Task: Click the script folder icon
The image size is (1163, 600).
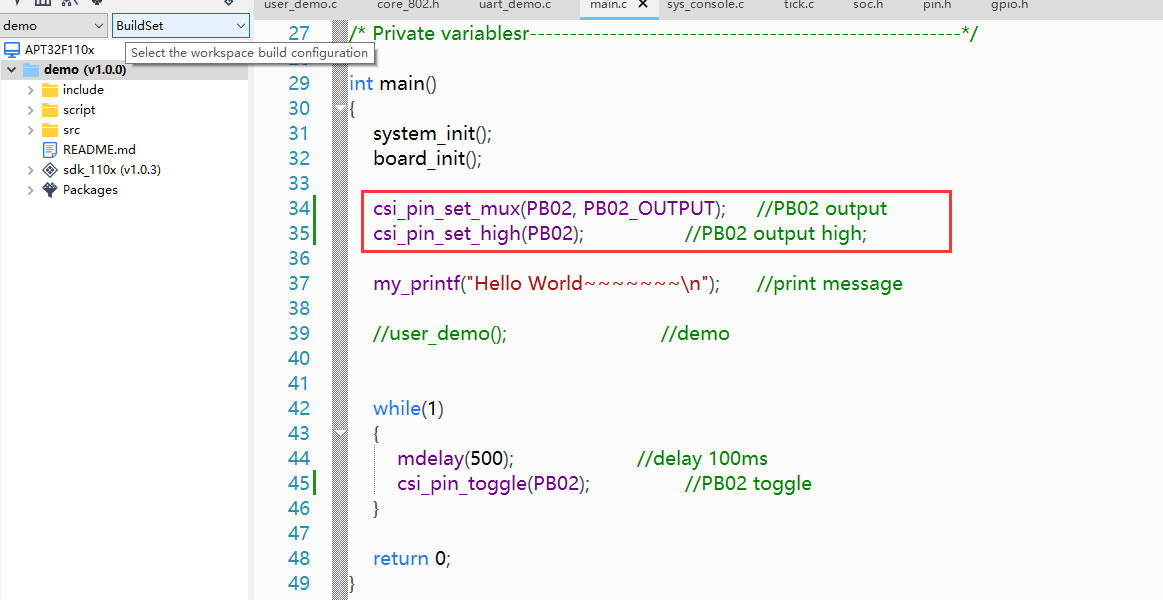Action: (x=50, y=110)
